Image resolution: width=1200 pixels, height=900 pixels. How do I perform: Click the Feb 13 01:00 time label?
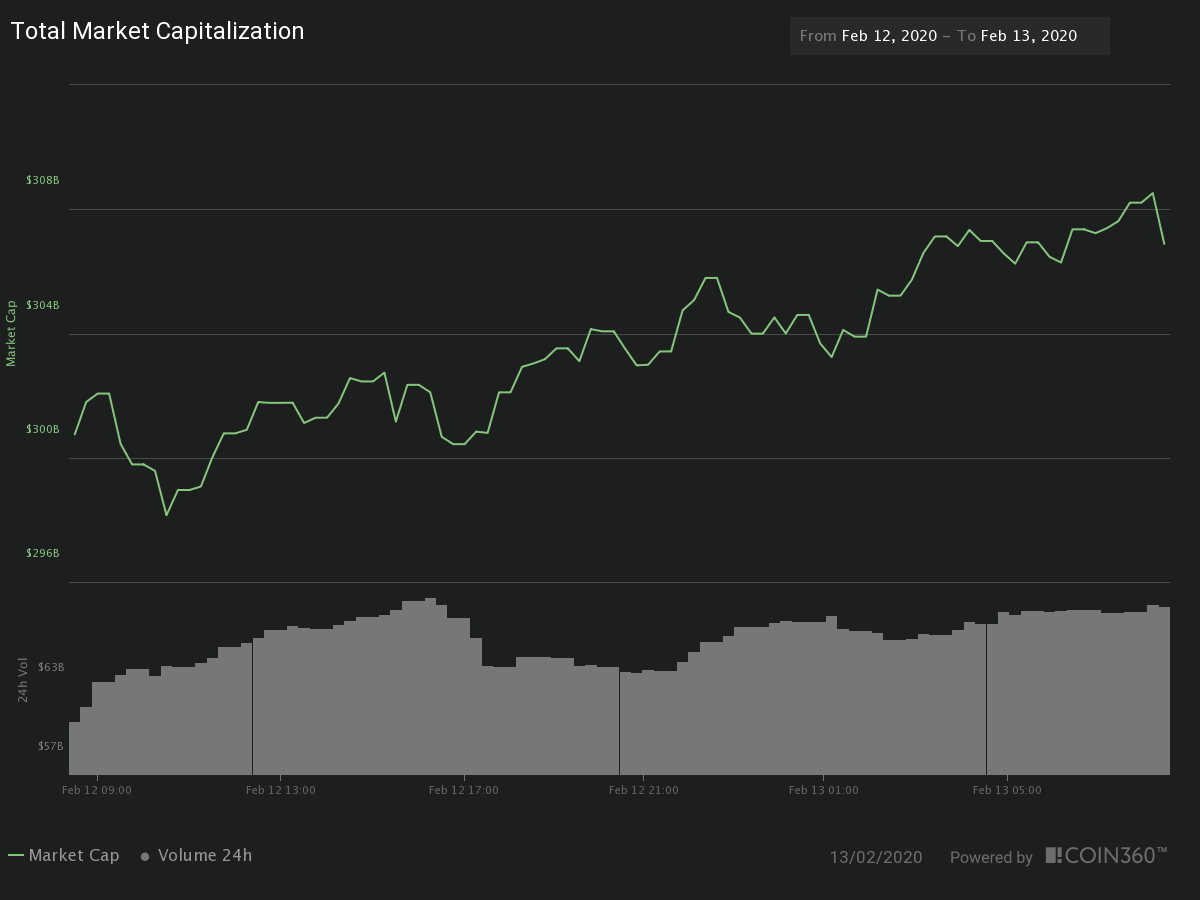pos(823,790)
